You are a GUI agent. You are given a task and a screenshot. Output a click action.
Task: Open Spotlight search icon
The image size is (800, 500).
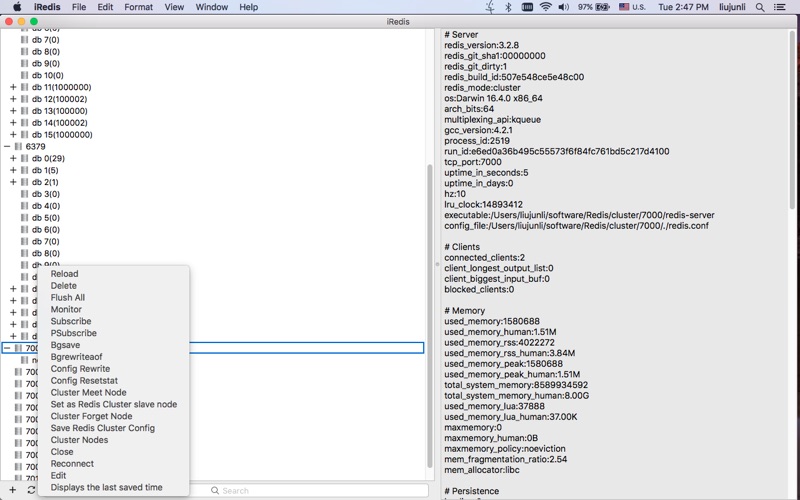pos(760,7)
